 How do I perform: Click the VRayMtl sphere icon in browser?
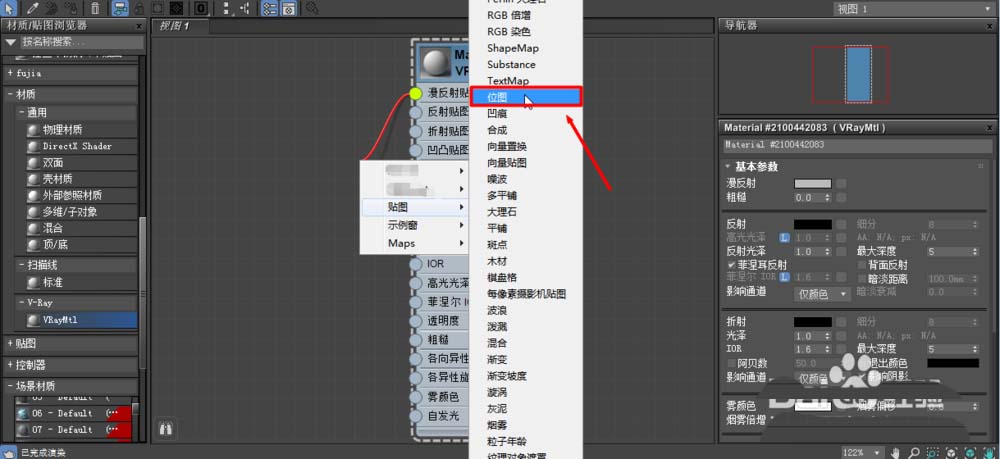pyautogui.click(x=33, y=320)
